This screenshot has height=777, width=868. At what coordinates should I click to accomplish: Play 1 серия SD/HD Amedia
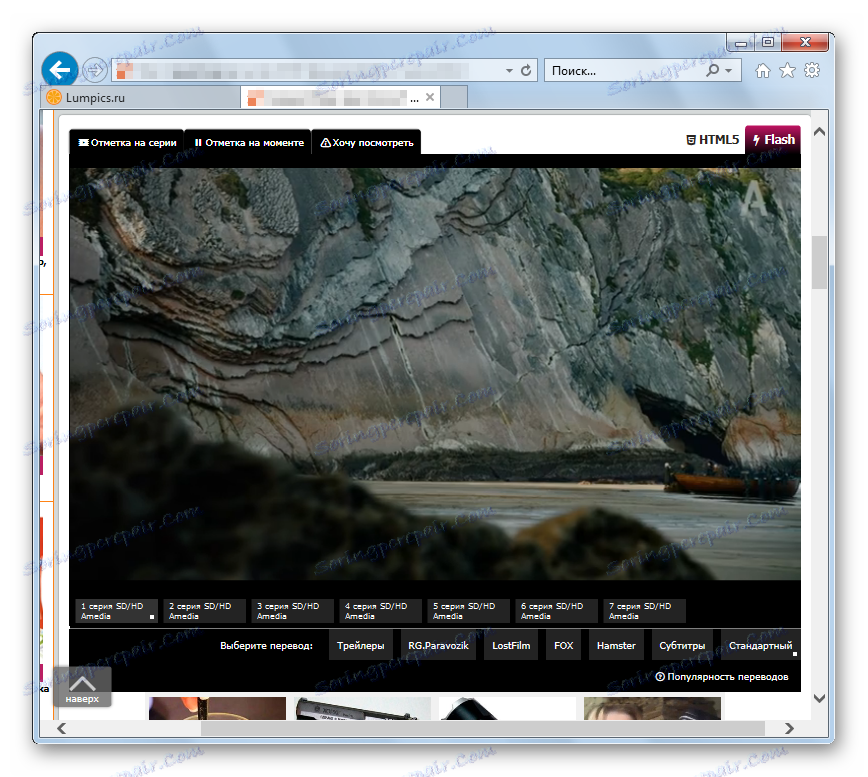[116, 611]
